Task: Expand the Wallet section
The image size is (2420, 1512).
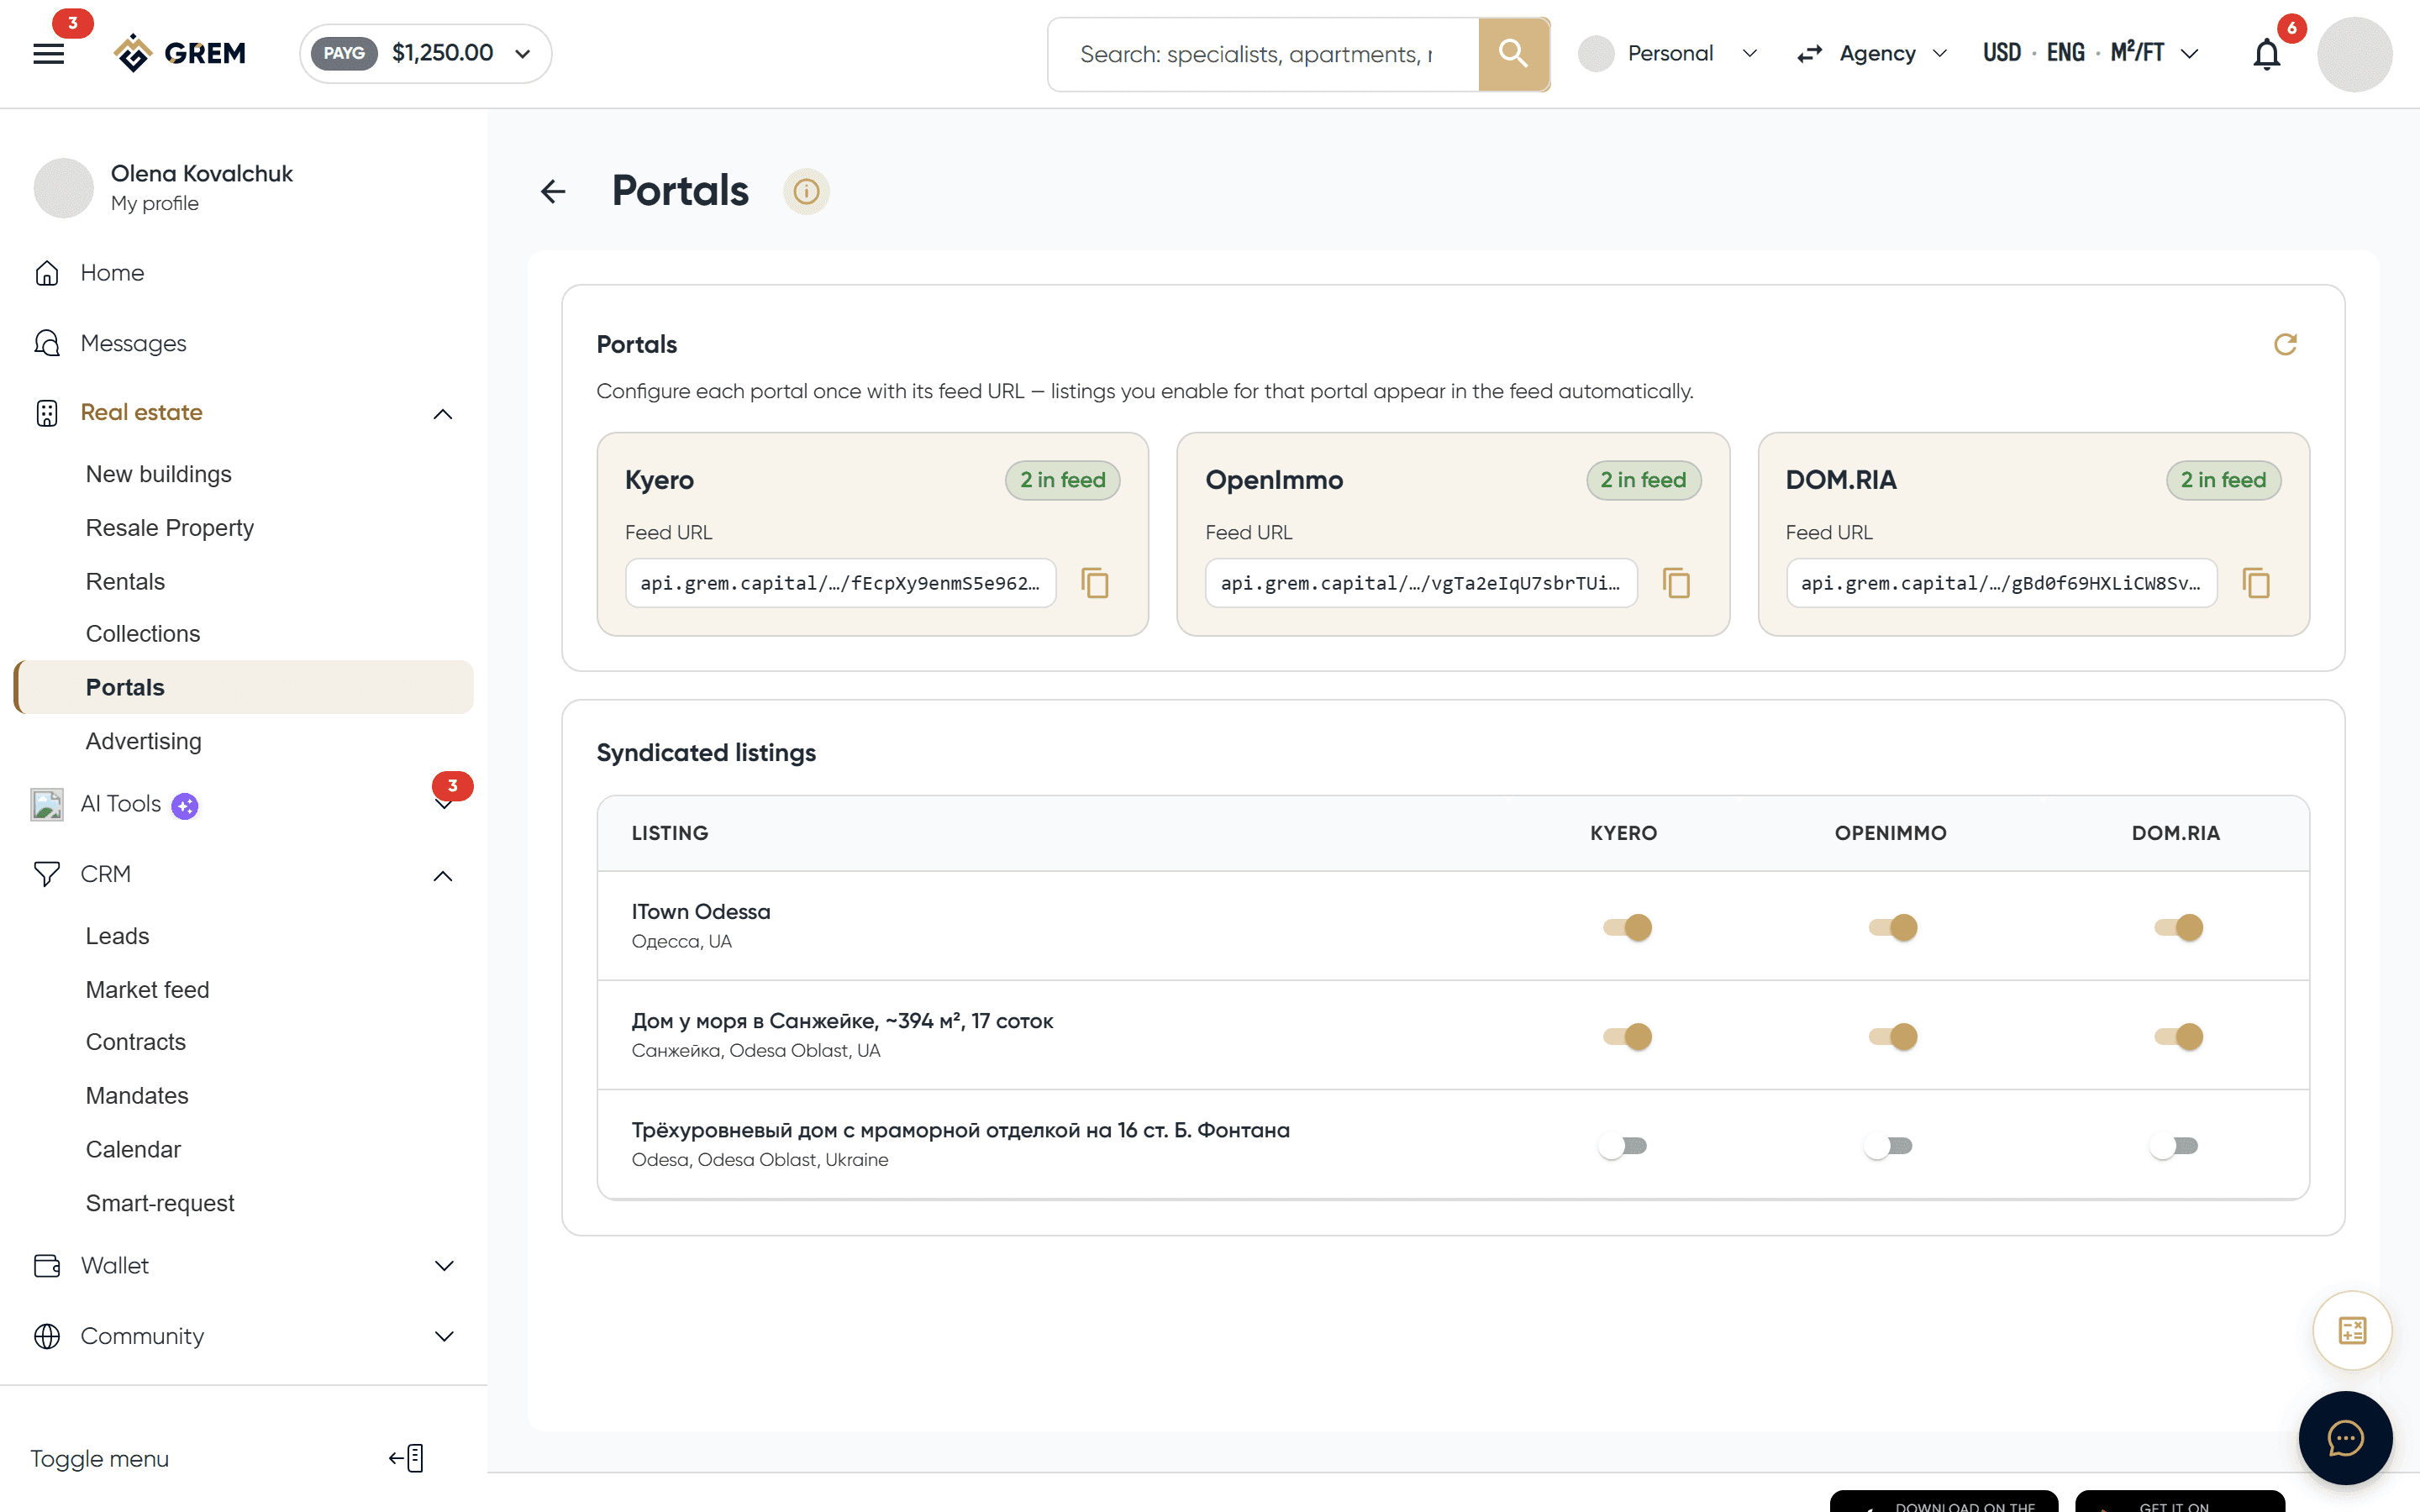Action: pos(444,1266)
